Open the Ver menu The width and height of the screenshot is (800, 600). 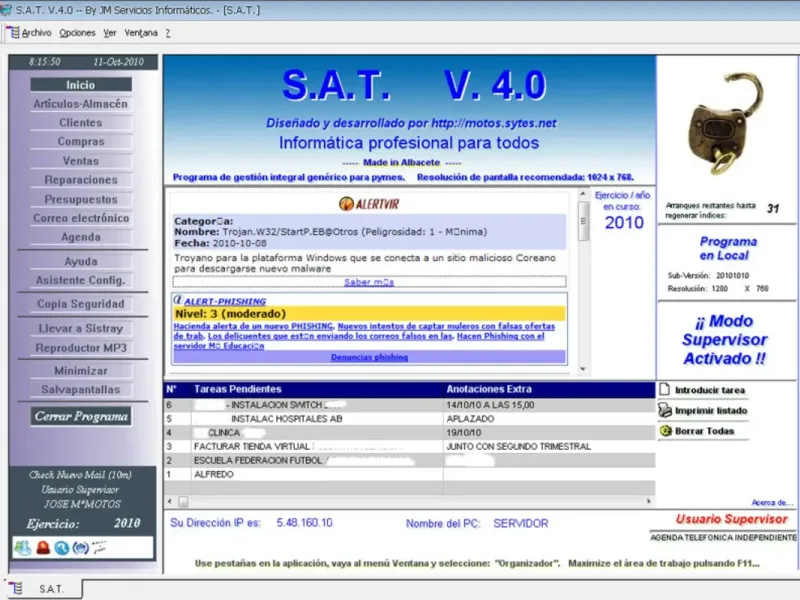[x=110, y=33]
